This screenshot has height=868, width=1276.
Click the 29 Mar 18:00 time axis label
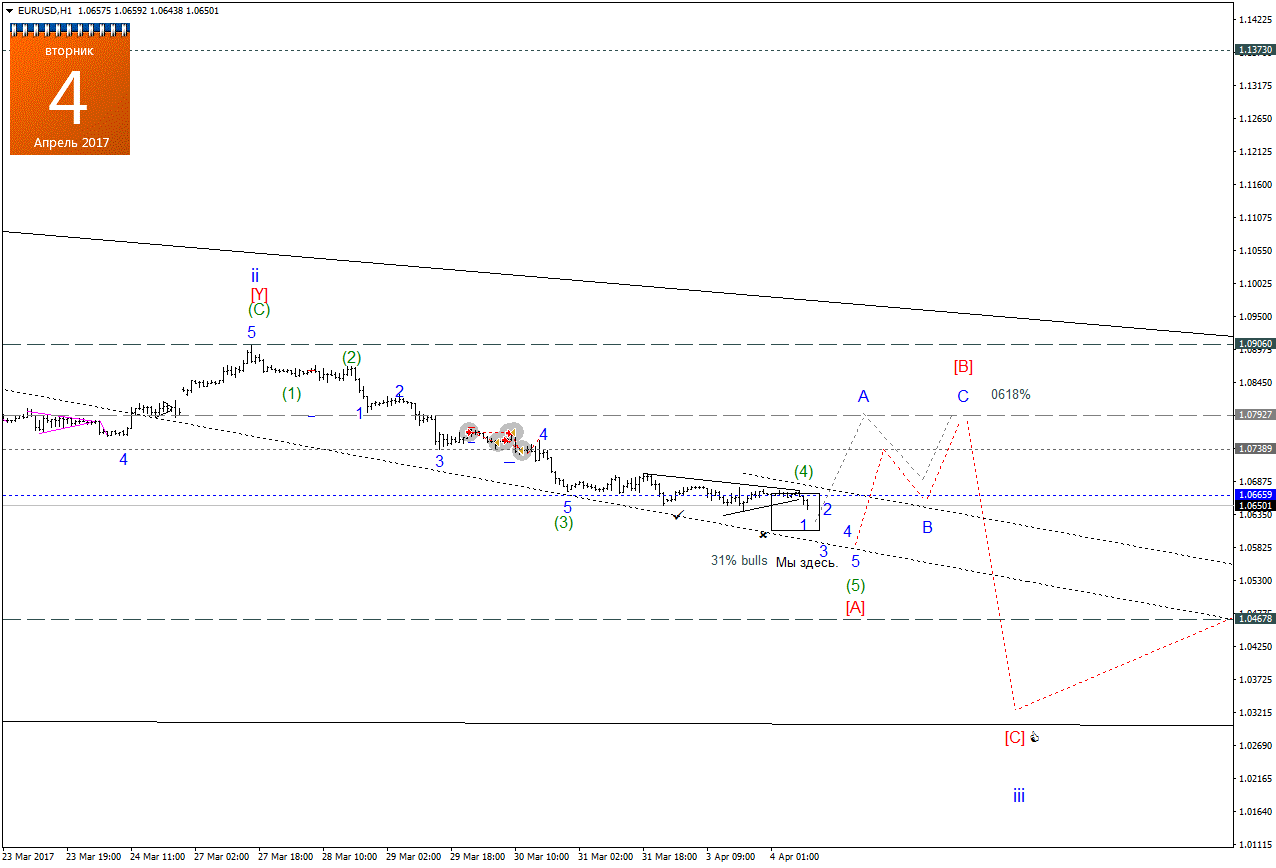[x=478, y=857]
